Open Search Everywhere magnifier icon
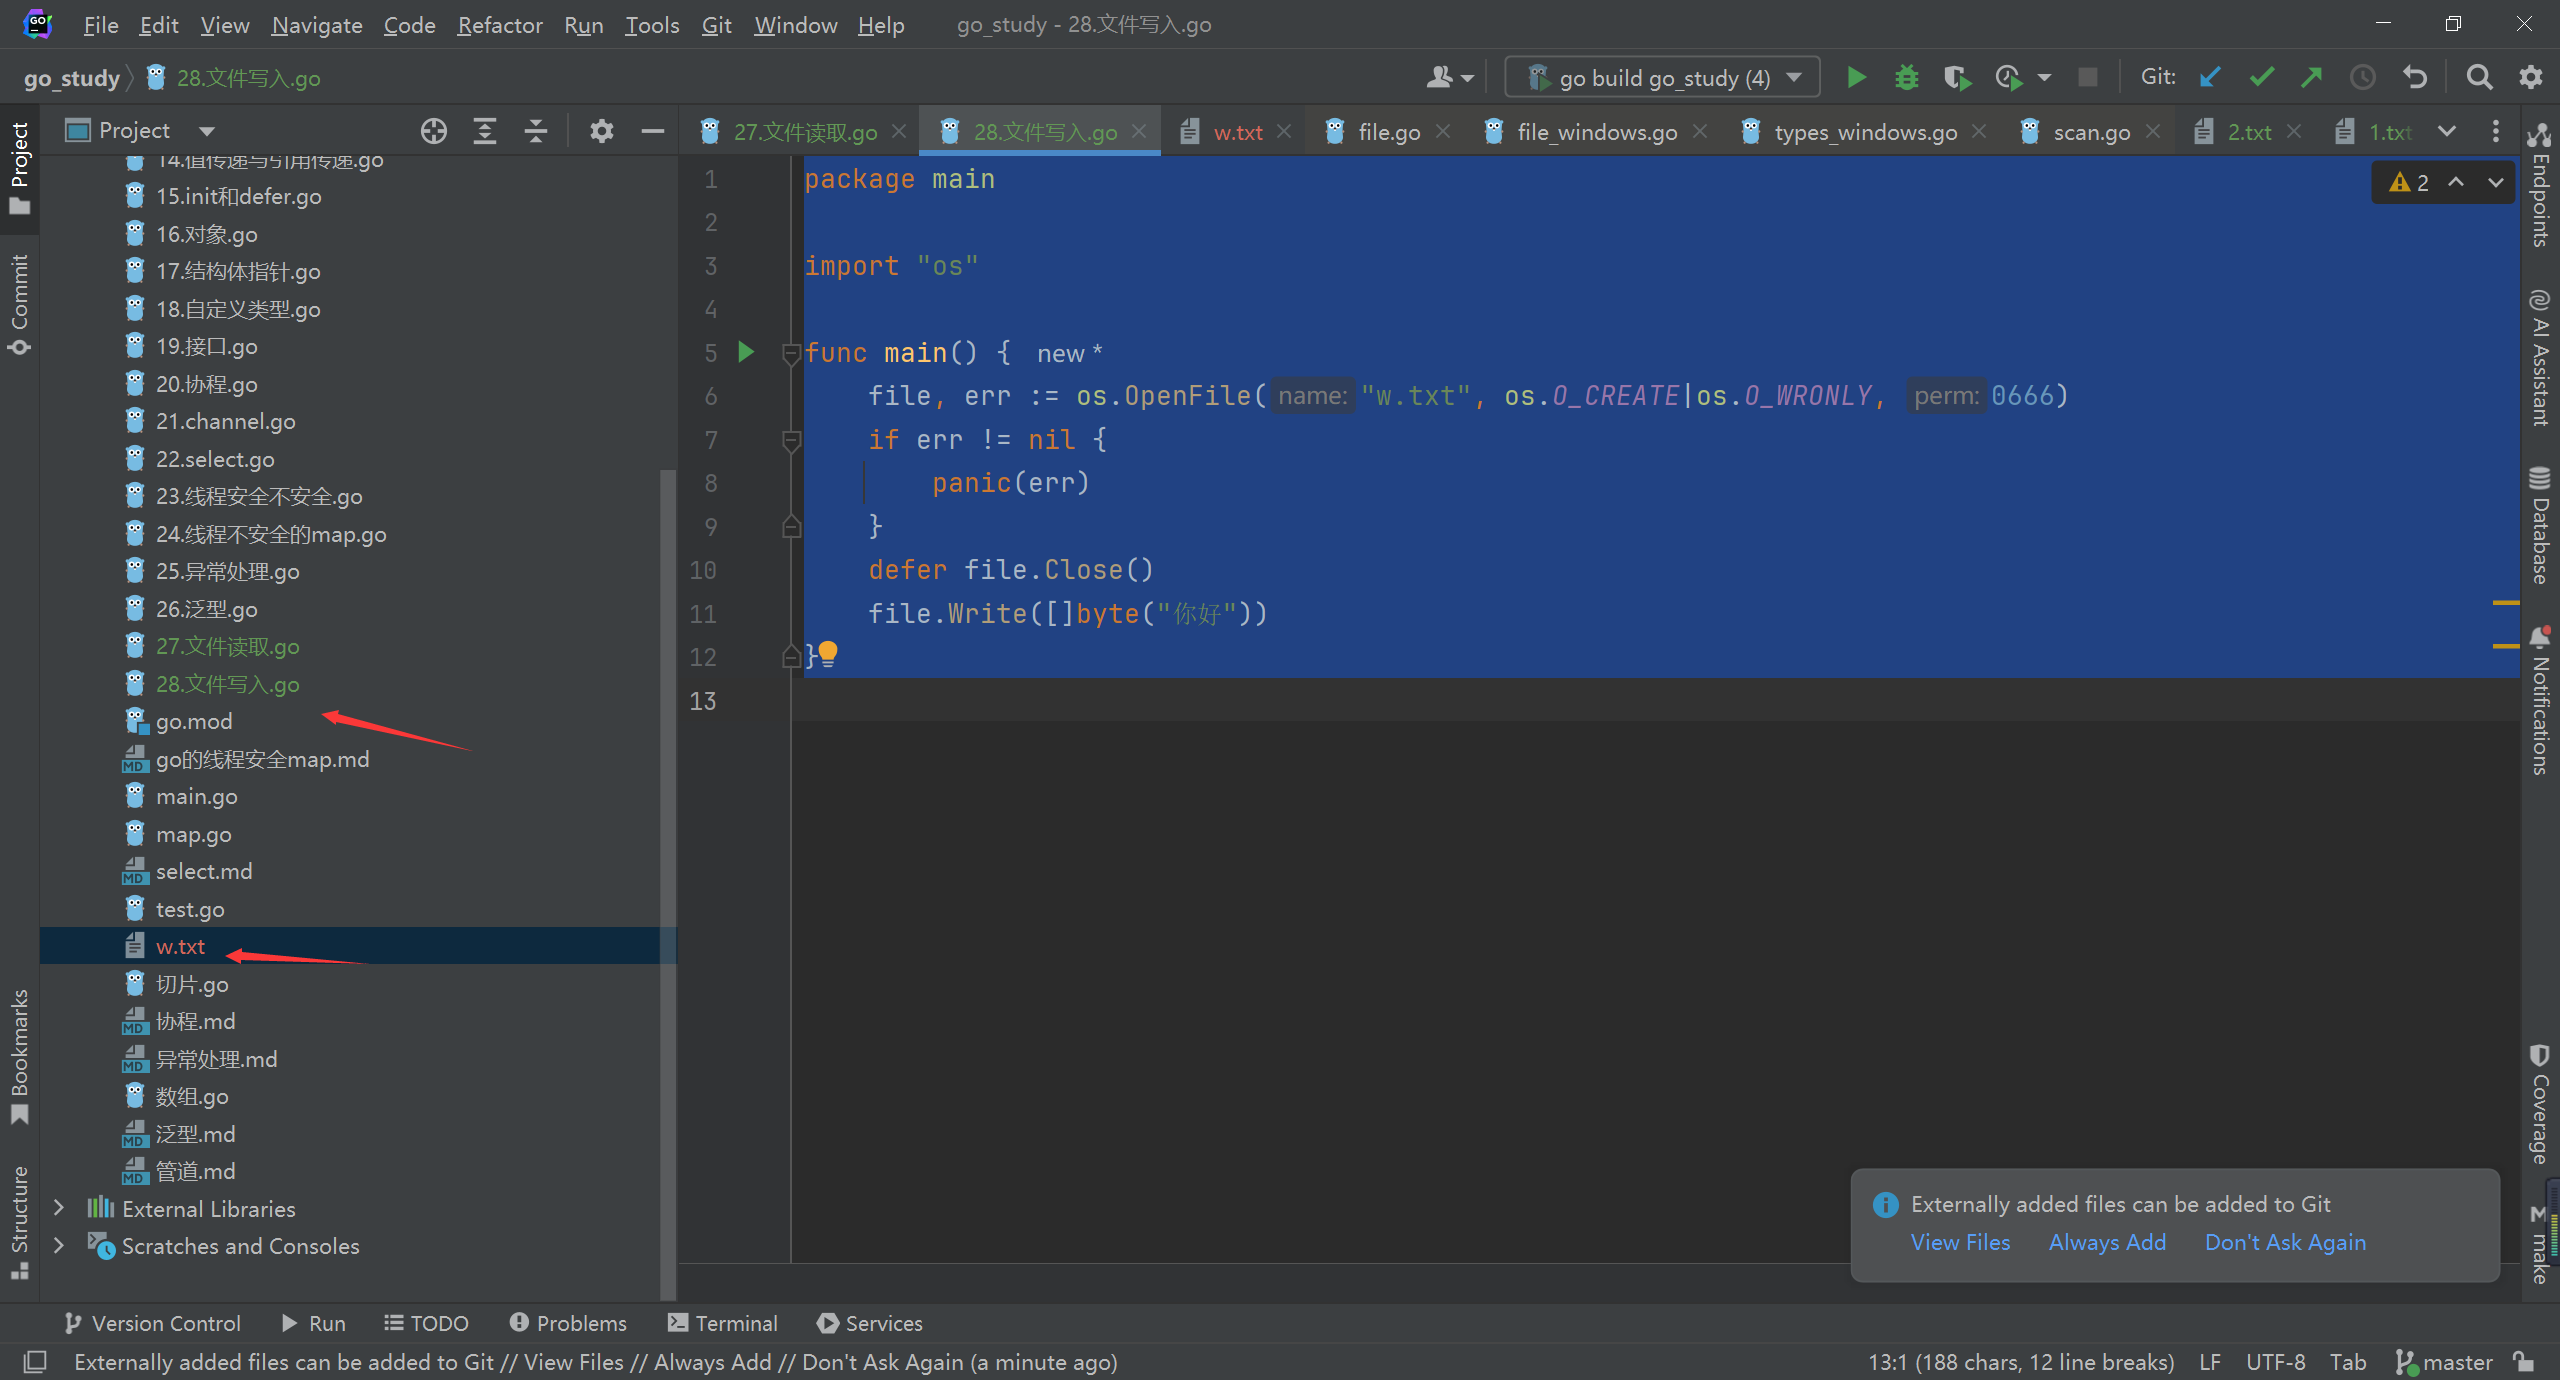 2479,77
